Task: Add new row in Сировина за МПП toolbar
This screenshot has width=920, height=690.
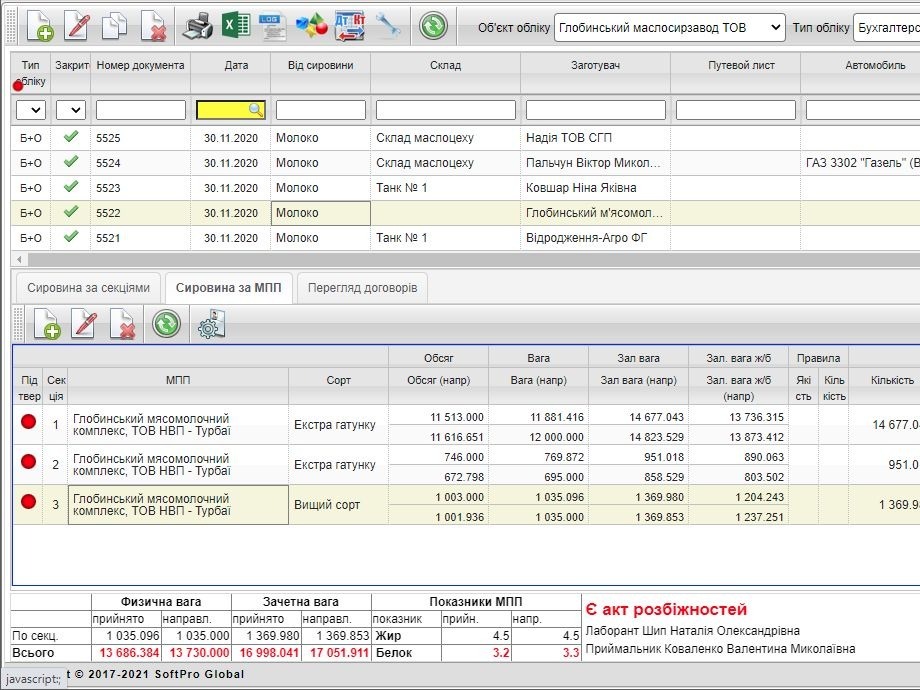Action: (47, 324)
